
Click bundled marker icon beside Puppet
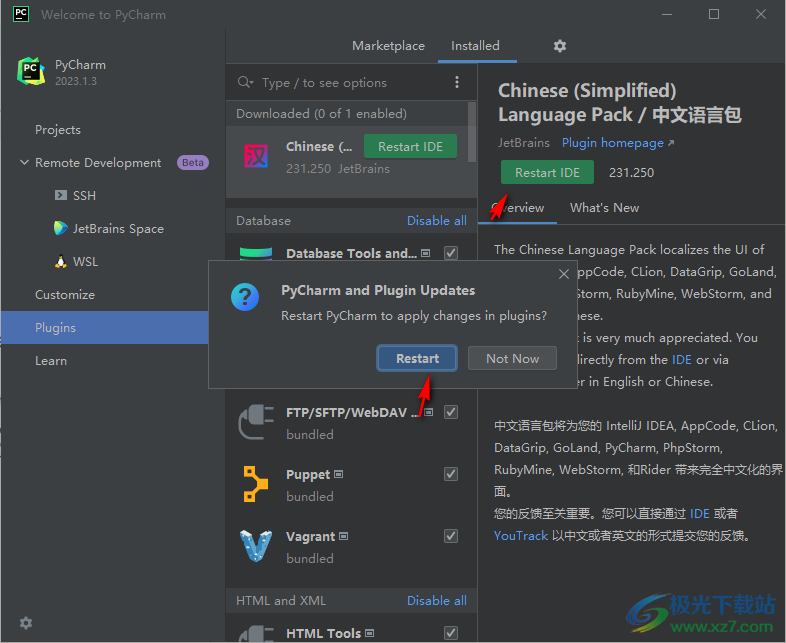tap(338, 474)
